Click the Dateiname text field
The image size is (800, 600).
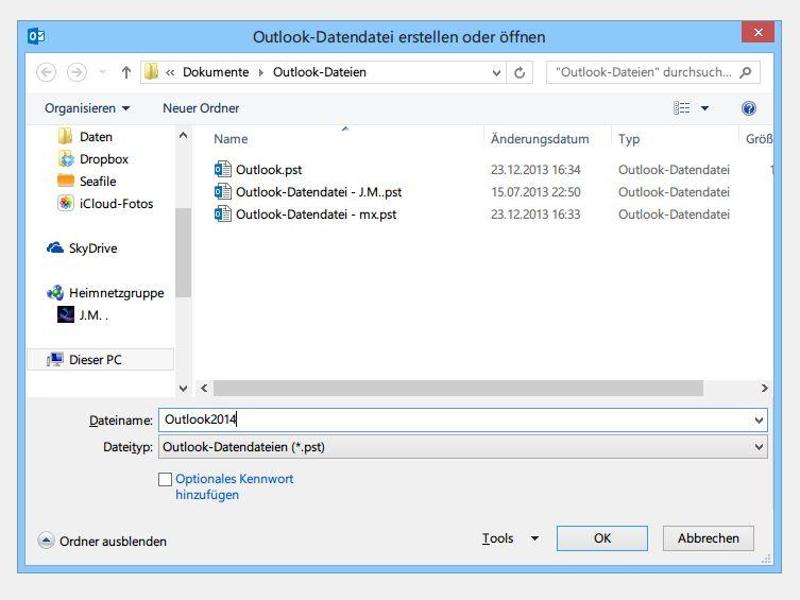point(450,420)
